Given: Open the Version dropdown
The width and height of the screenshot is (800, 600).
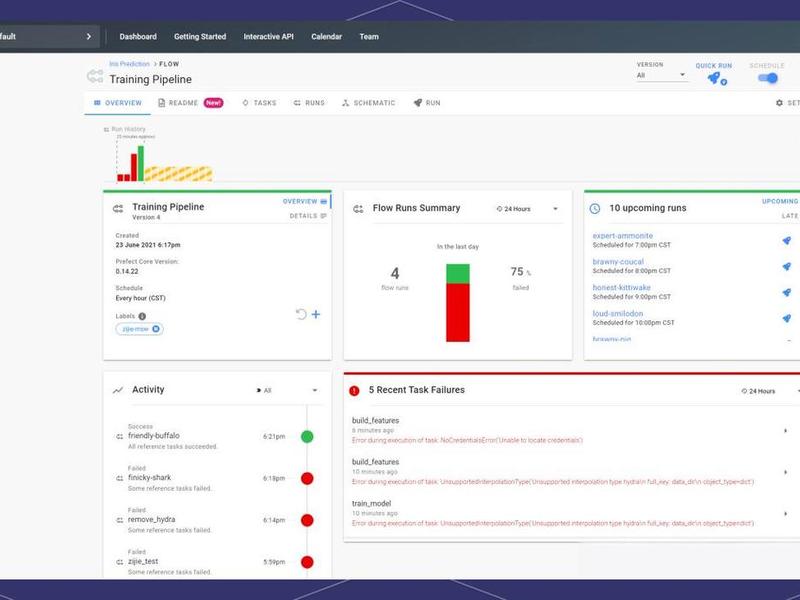Looking at the screenshot, I should point(661,75).
